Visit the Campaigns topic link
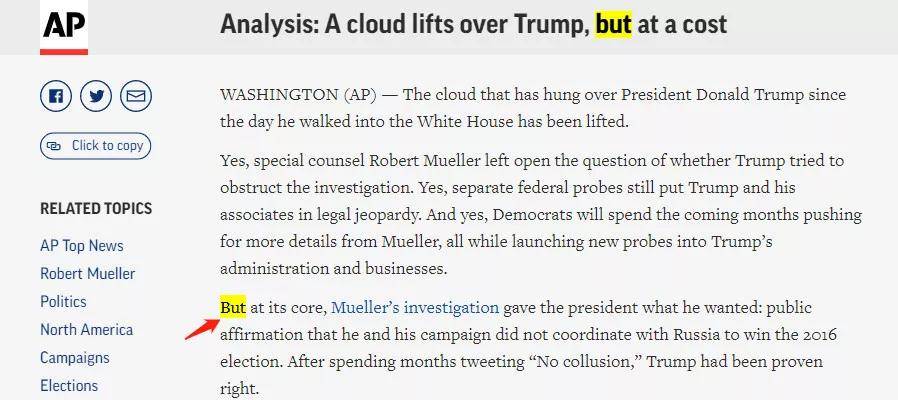Image resolution: width=898 pixels, height=400 pixels. coord(75,357)
